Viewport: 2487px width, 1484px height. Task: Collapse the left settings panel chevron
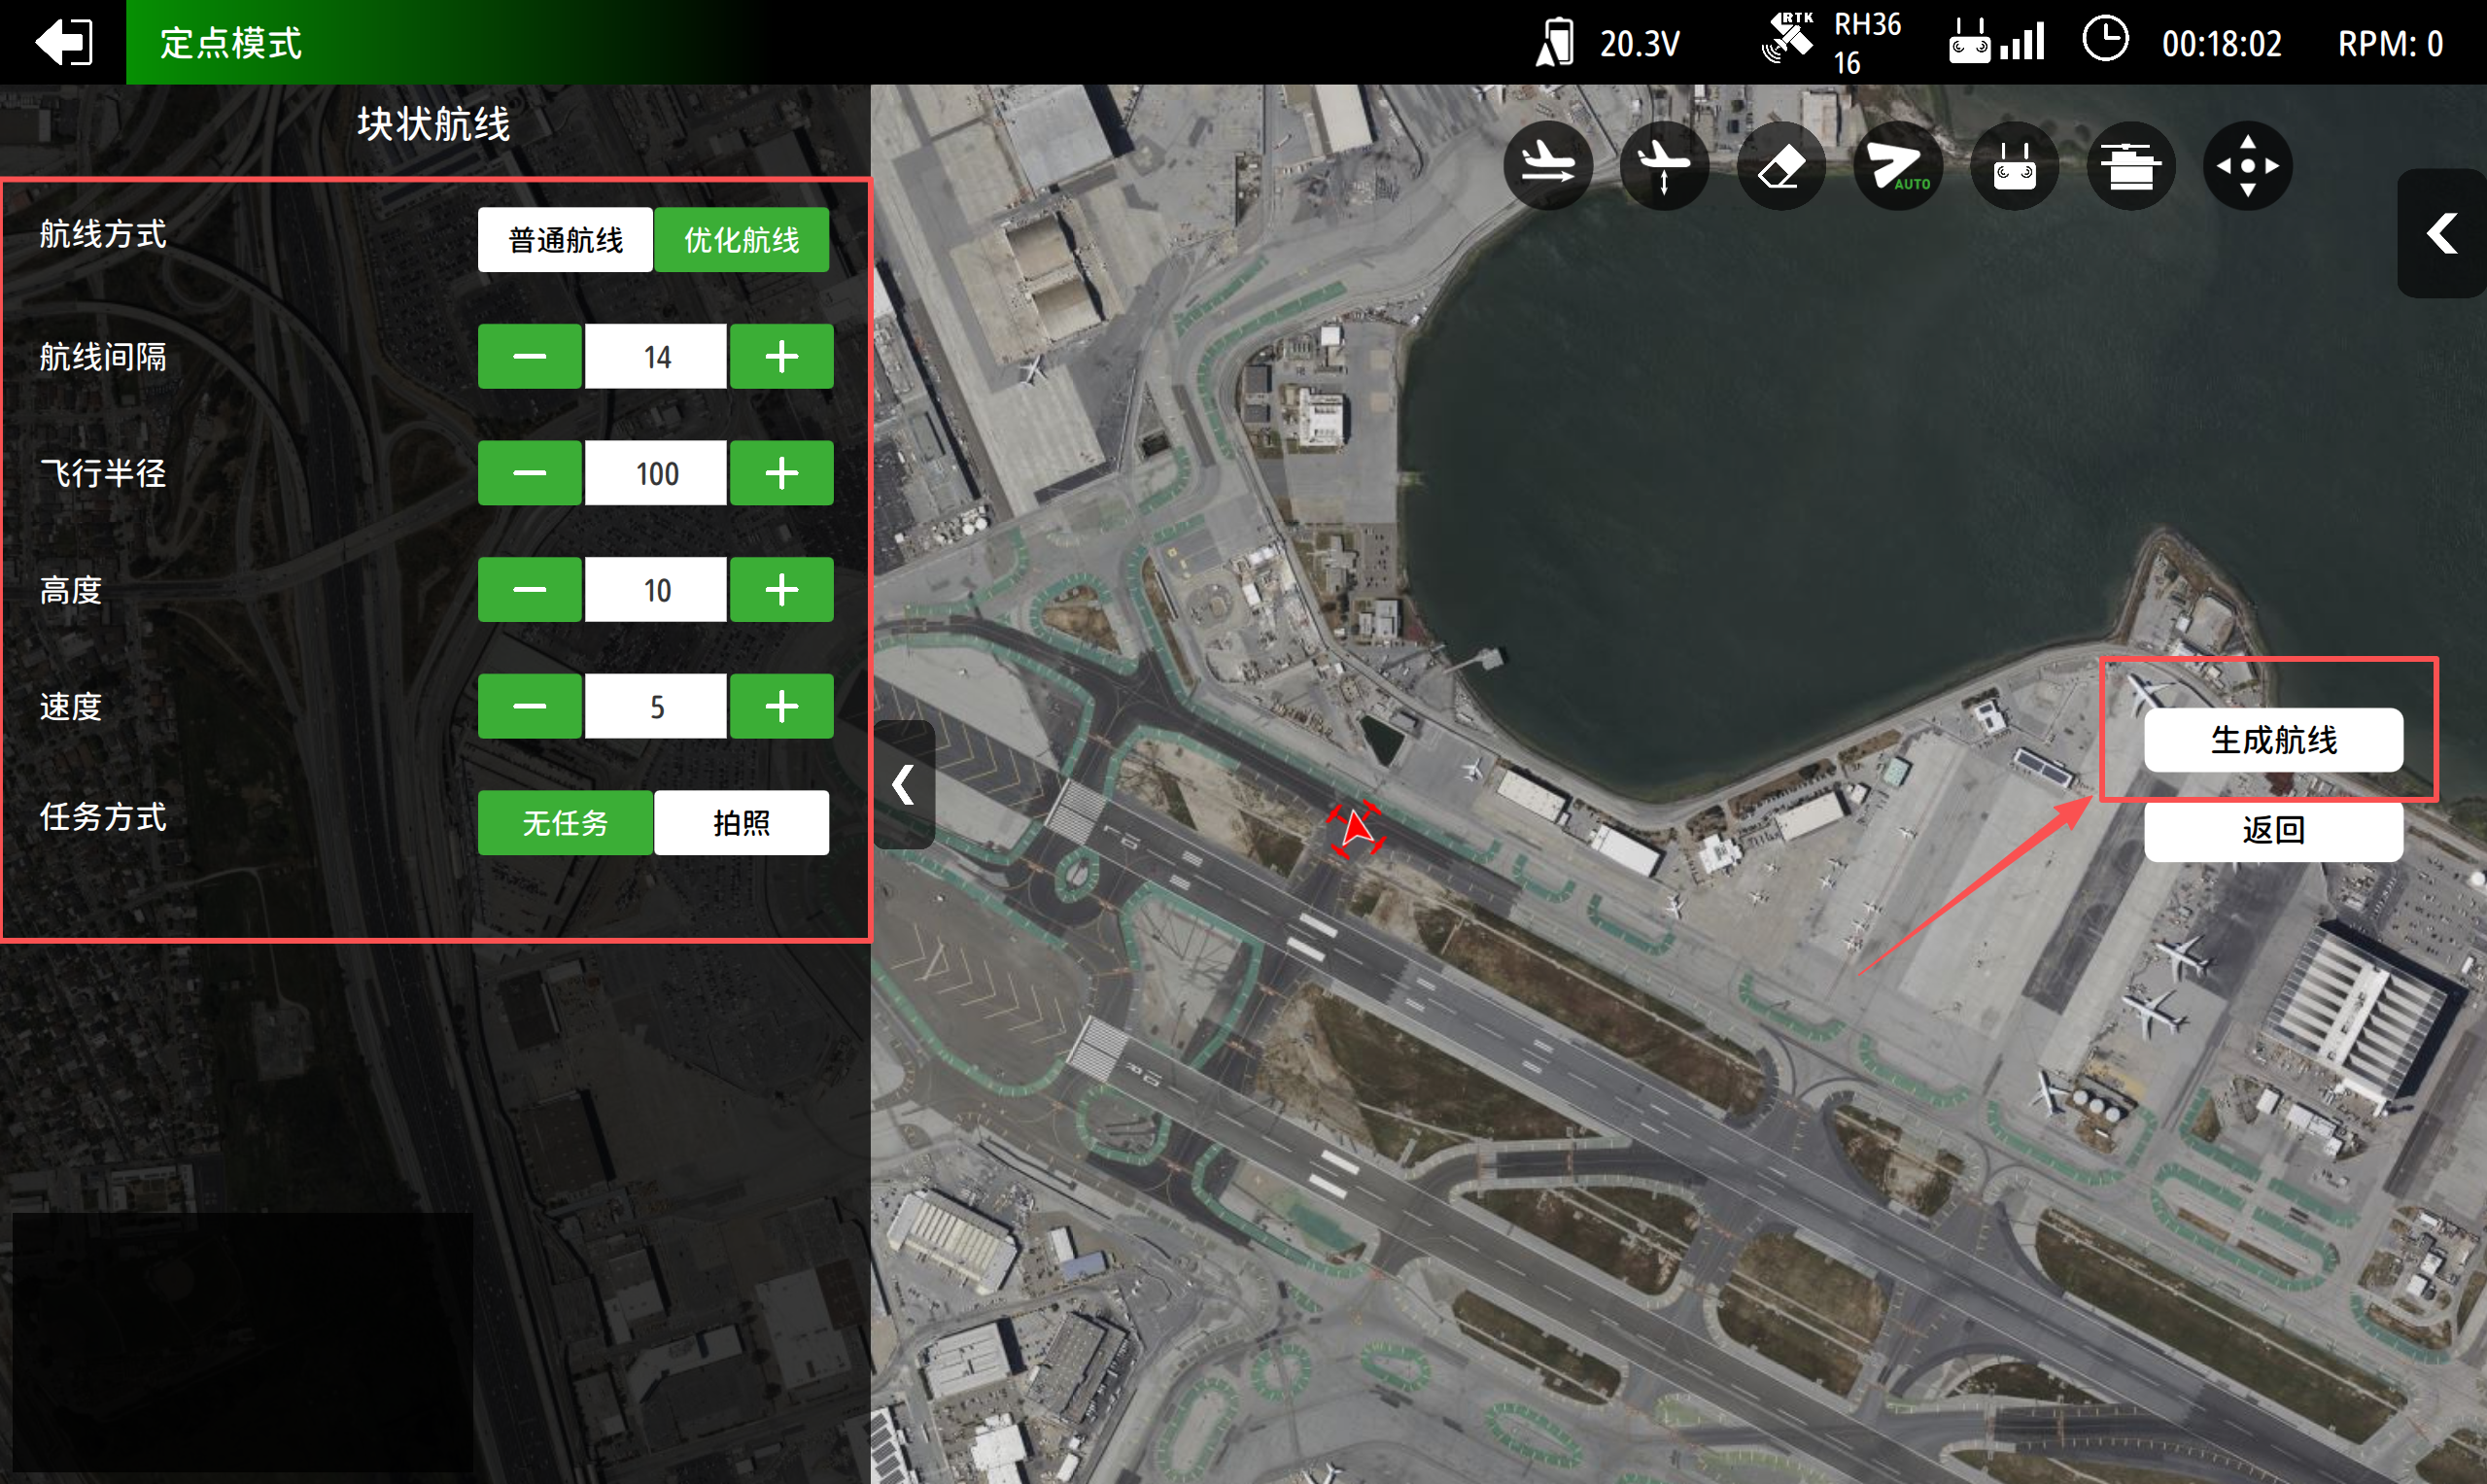(903, 784)
